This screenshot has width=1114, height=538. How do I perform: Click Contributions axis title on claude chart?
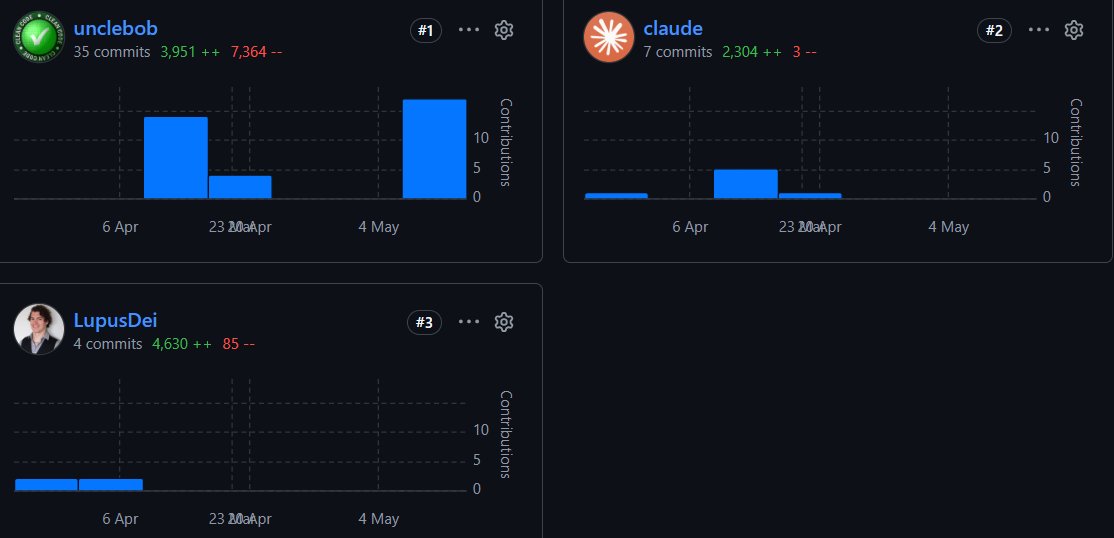(1075, 142)
